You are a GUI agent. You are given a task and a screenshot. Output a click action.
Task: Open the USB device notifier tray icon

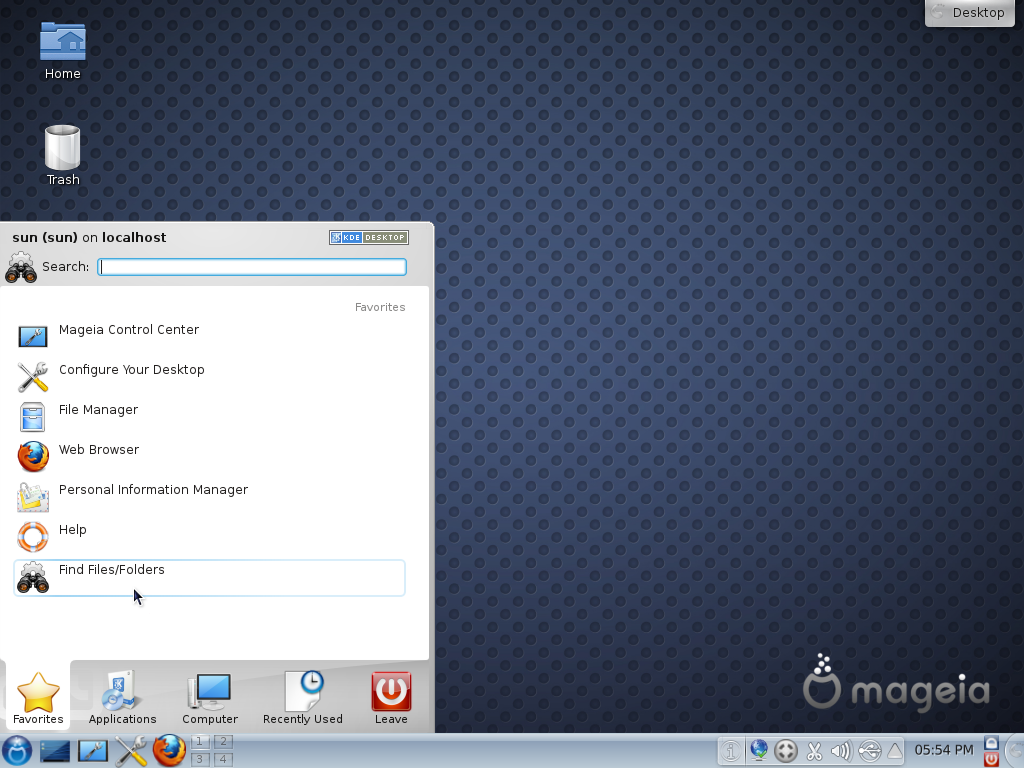click(x=871, y=750)
